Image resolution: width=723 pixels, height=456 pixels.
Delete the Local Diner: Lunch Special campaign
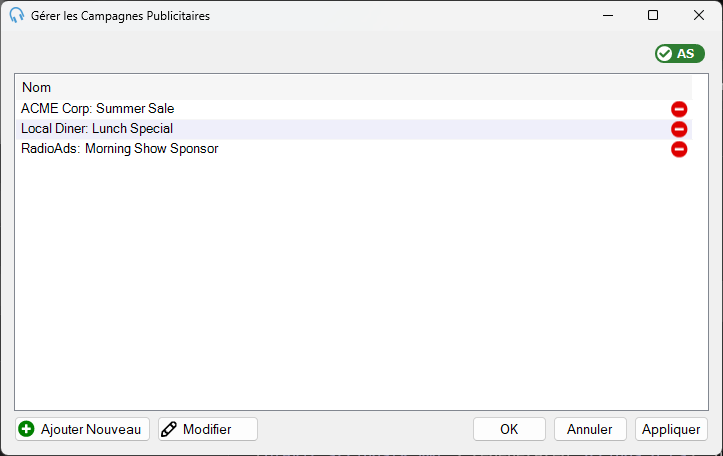[x=679, y=129]
